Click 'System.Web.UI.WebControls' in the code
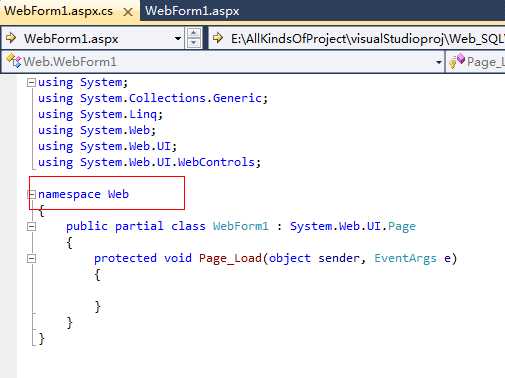Viewport: 505px width, 378px height. (x=167, y=162)
